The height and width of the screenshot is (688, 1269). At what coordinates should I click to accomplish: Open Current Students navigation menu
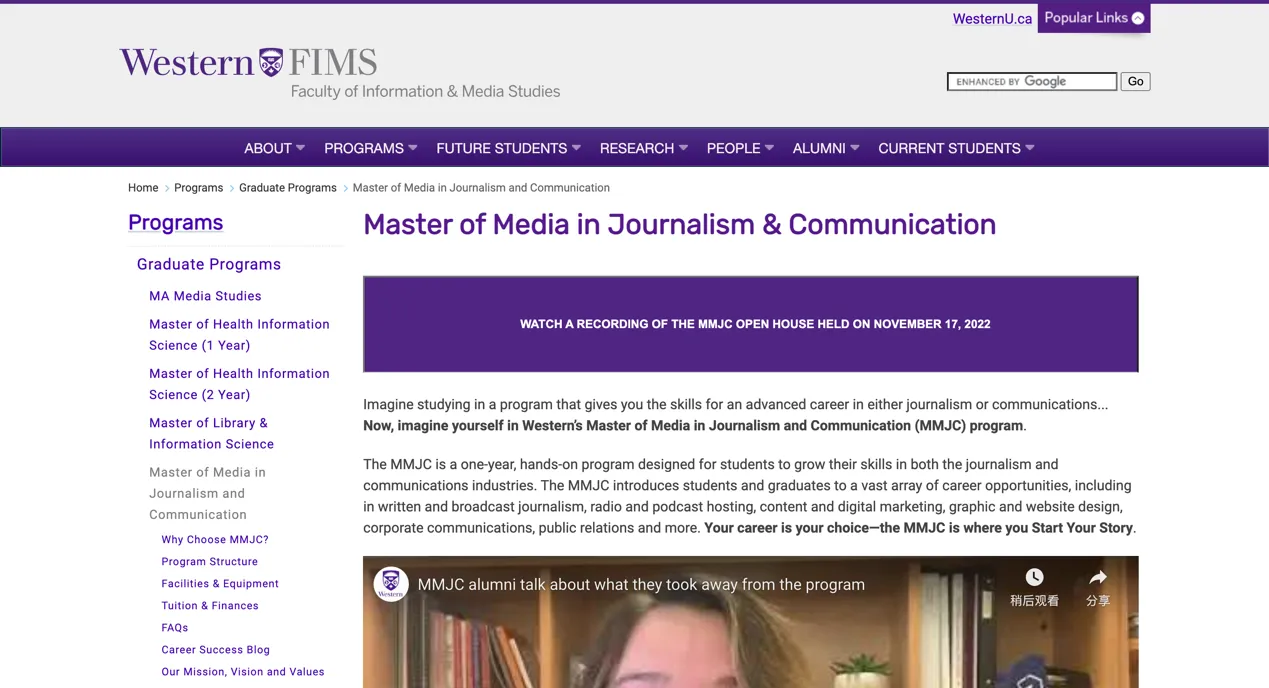click(956, 148)
